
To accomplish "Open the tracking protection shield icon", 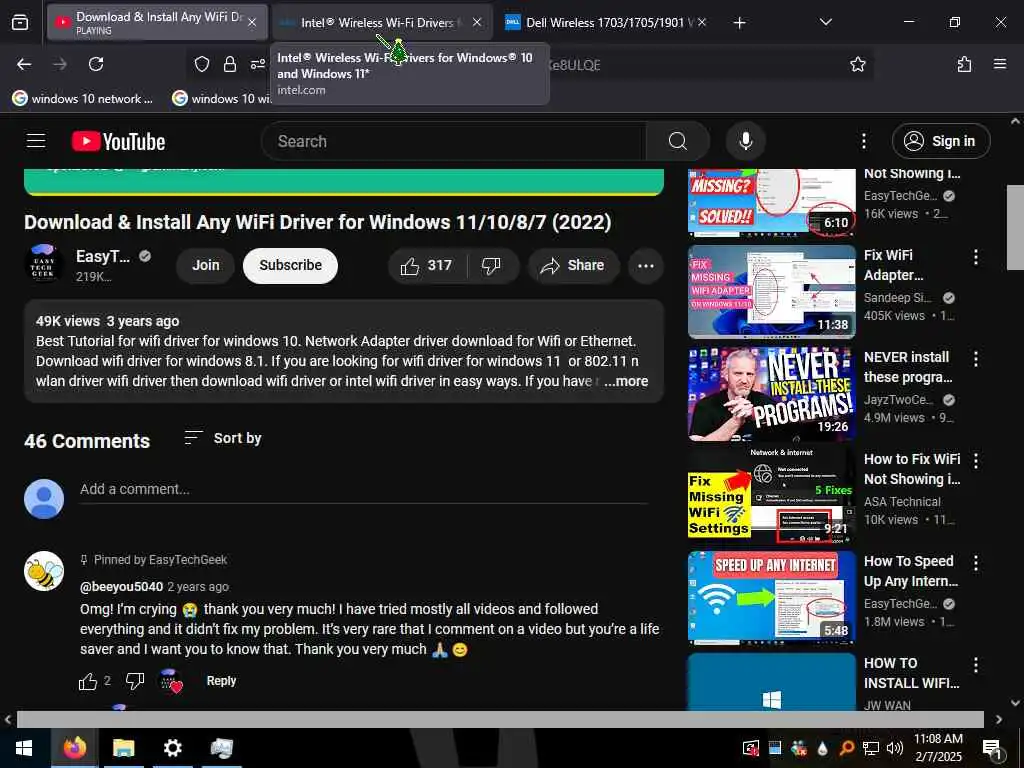I will (x=202, y=64).
